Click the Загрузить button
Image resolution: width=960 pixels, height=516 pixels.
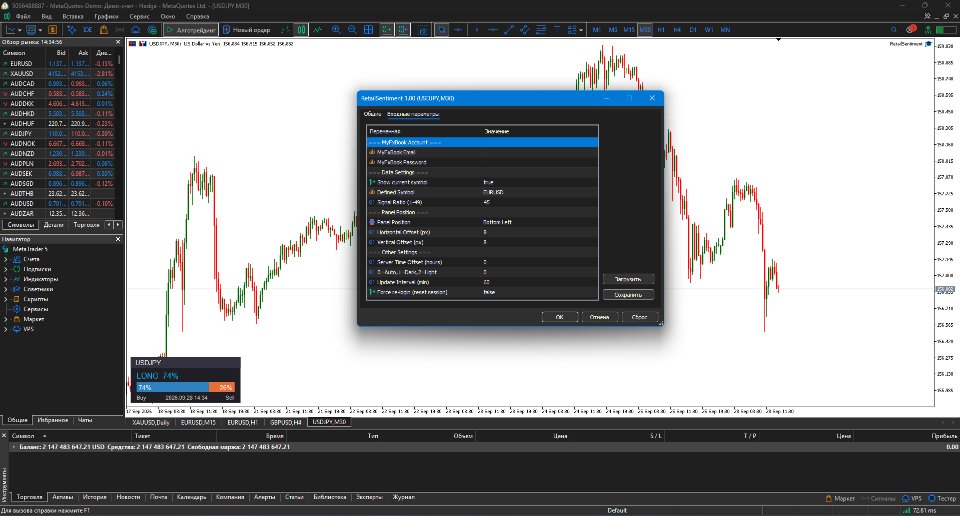point(628,279)
